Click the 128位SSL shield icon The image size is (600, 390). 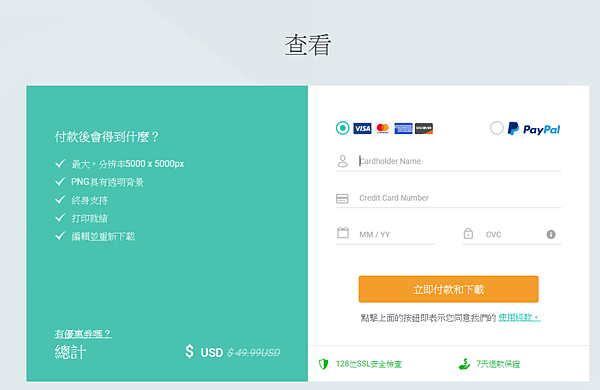324,364
